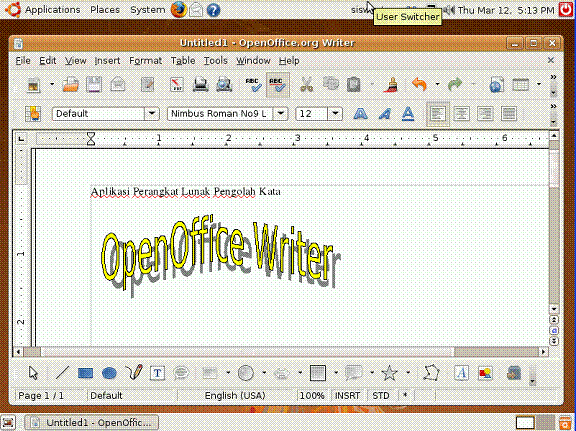Set Justified paragraph alignment
Viewport: 576px width, 431px height.
[x=509, y=114]
